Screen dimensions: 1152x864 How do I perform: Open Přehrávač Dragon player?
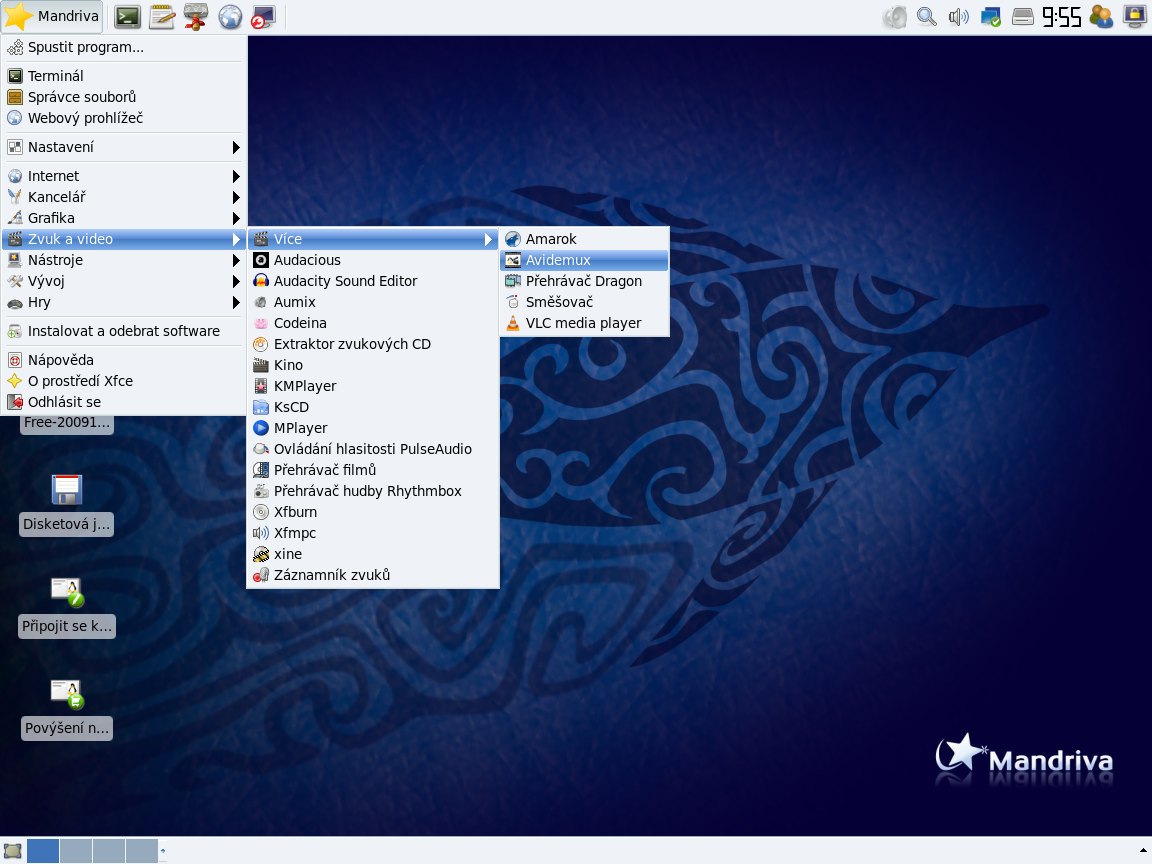tap(584, 281)
